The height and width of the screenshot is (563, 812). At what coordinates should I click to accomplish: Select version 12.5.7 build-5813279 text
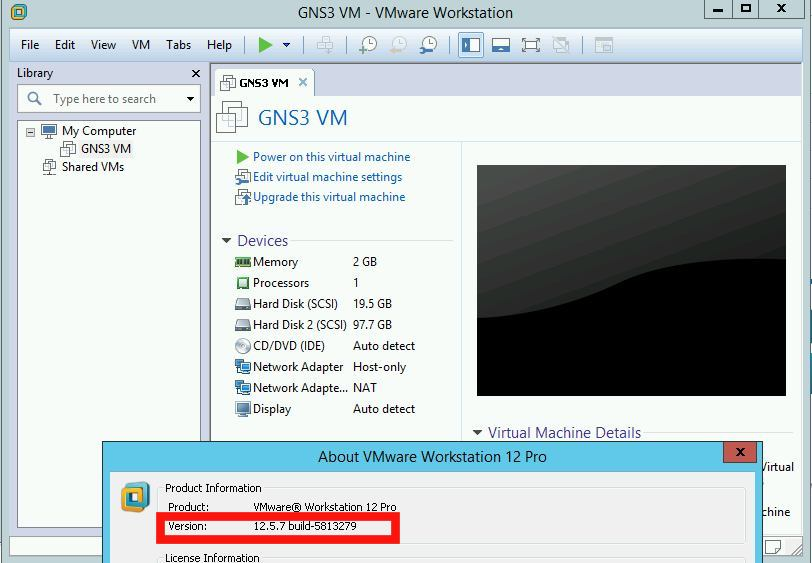click(x=305, y=526)
